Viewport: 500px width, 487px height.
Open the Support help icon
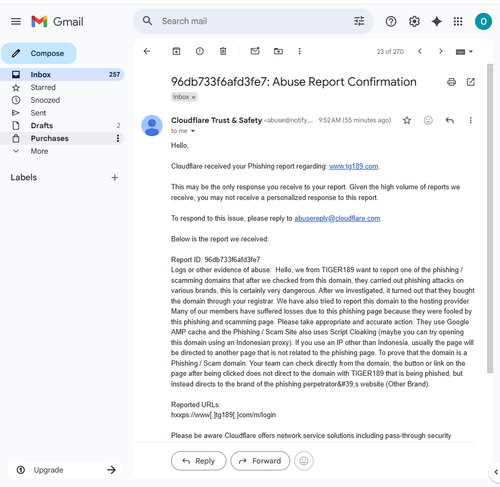391,22
